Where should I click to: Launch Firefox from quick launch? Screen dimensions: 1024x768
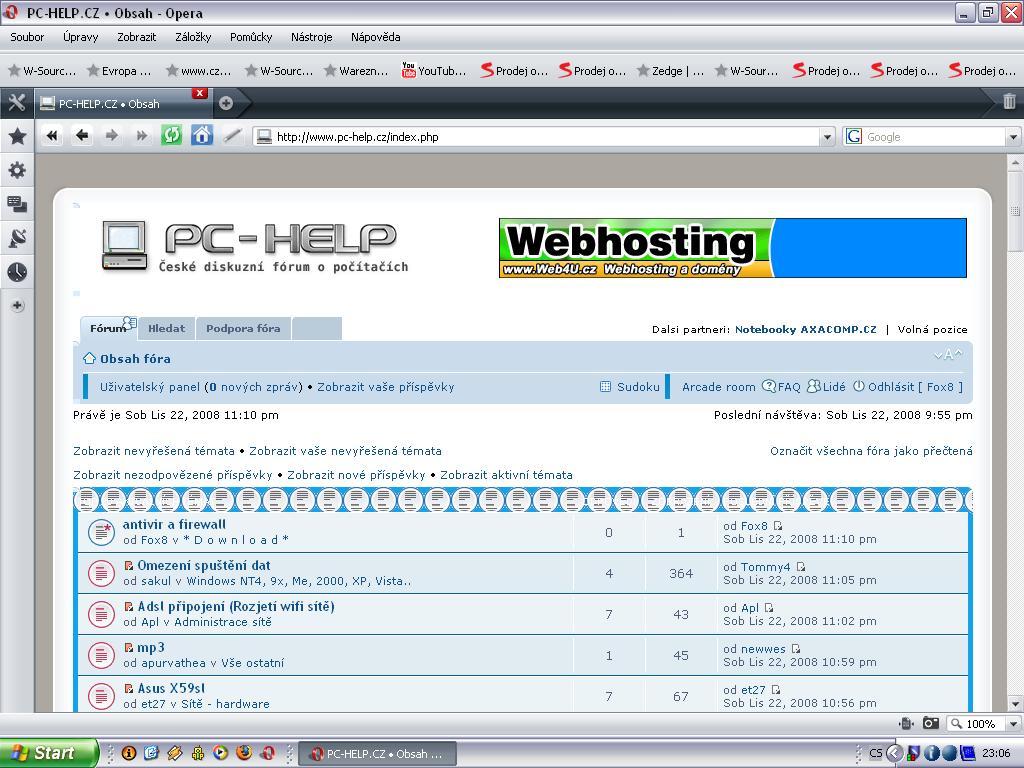[244, 753]
